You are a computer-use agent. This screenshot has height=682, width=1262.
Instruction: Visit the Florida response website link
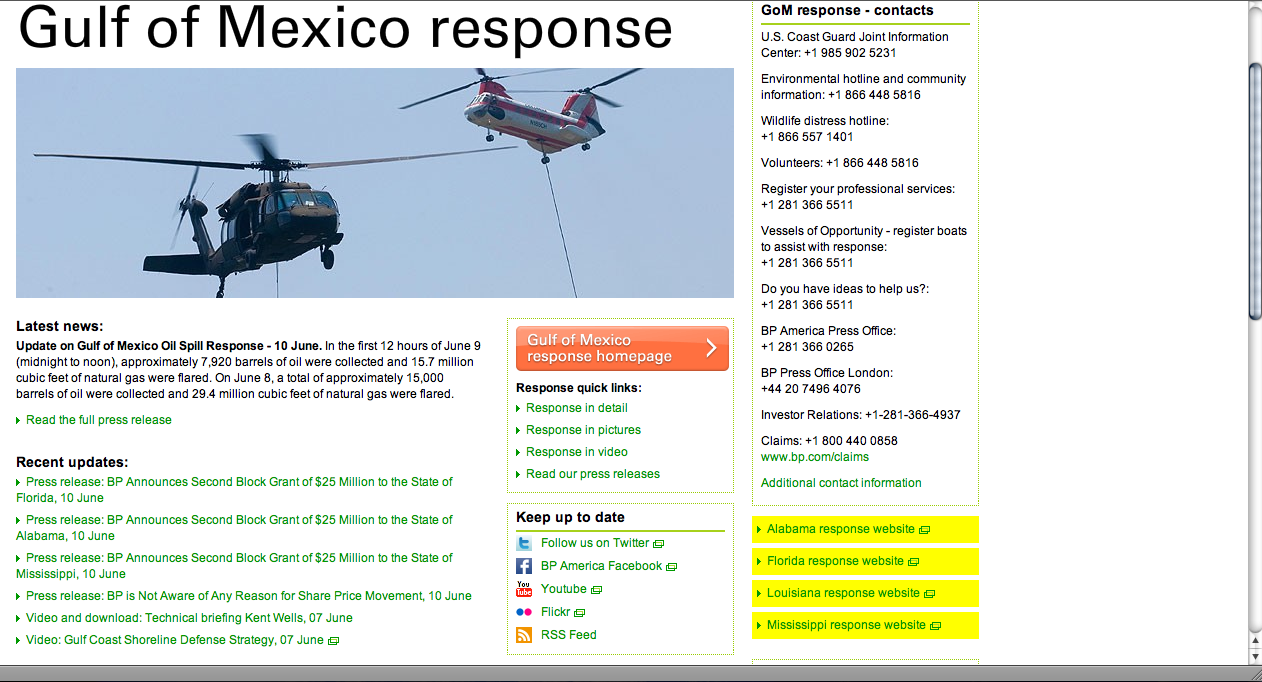[835, 561]
